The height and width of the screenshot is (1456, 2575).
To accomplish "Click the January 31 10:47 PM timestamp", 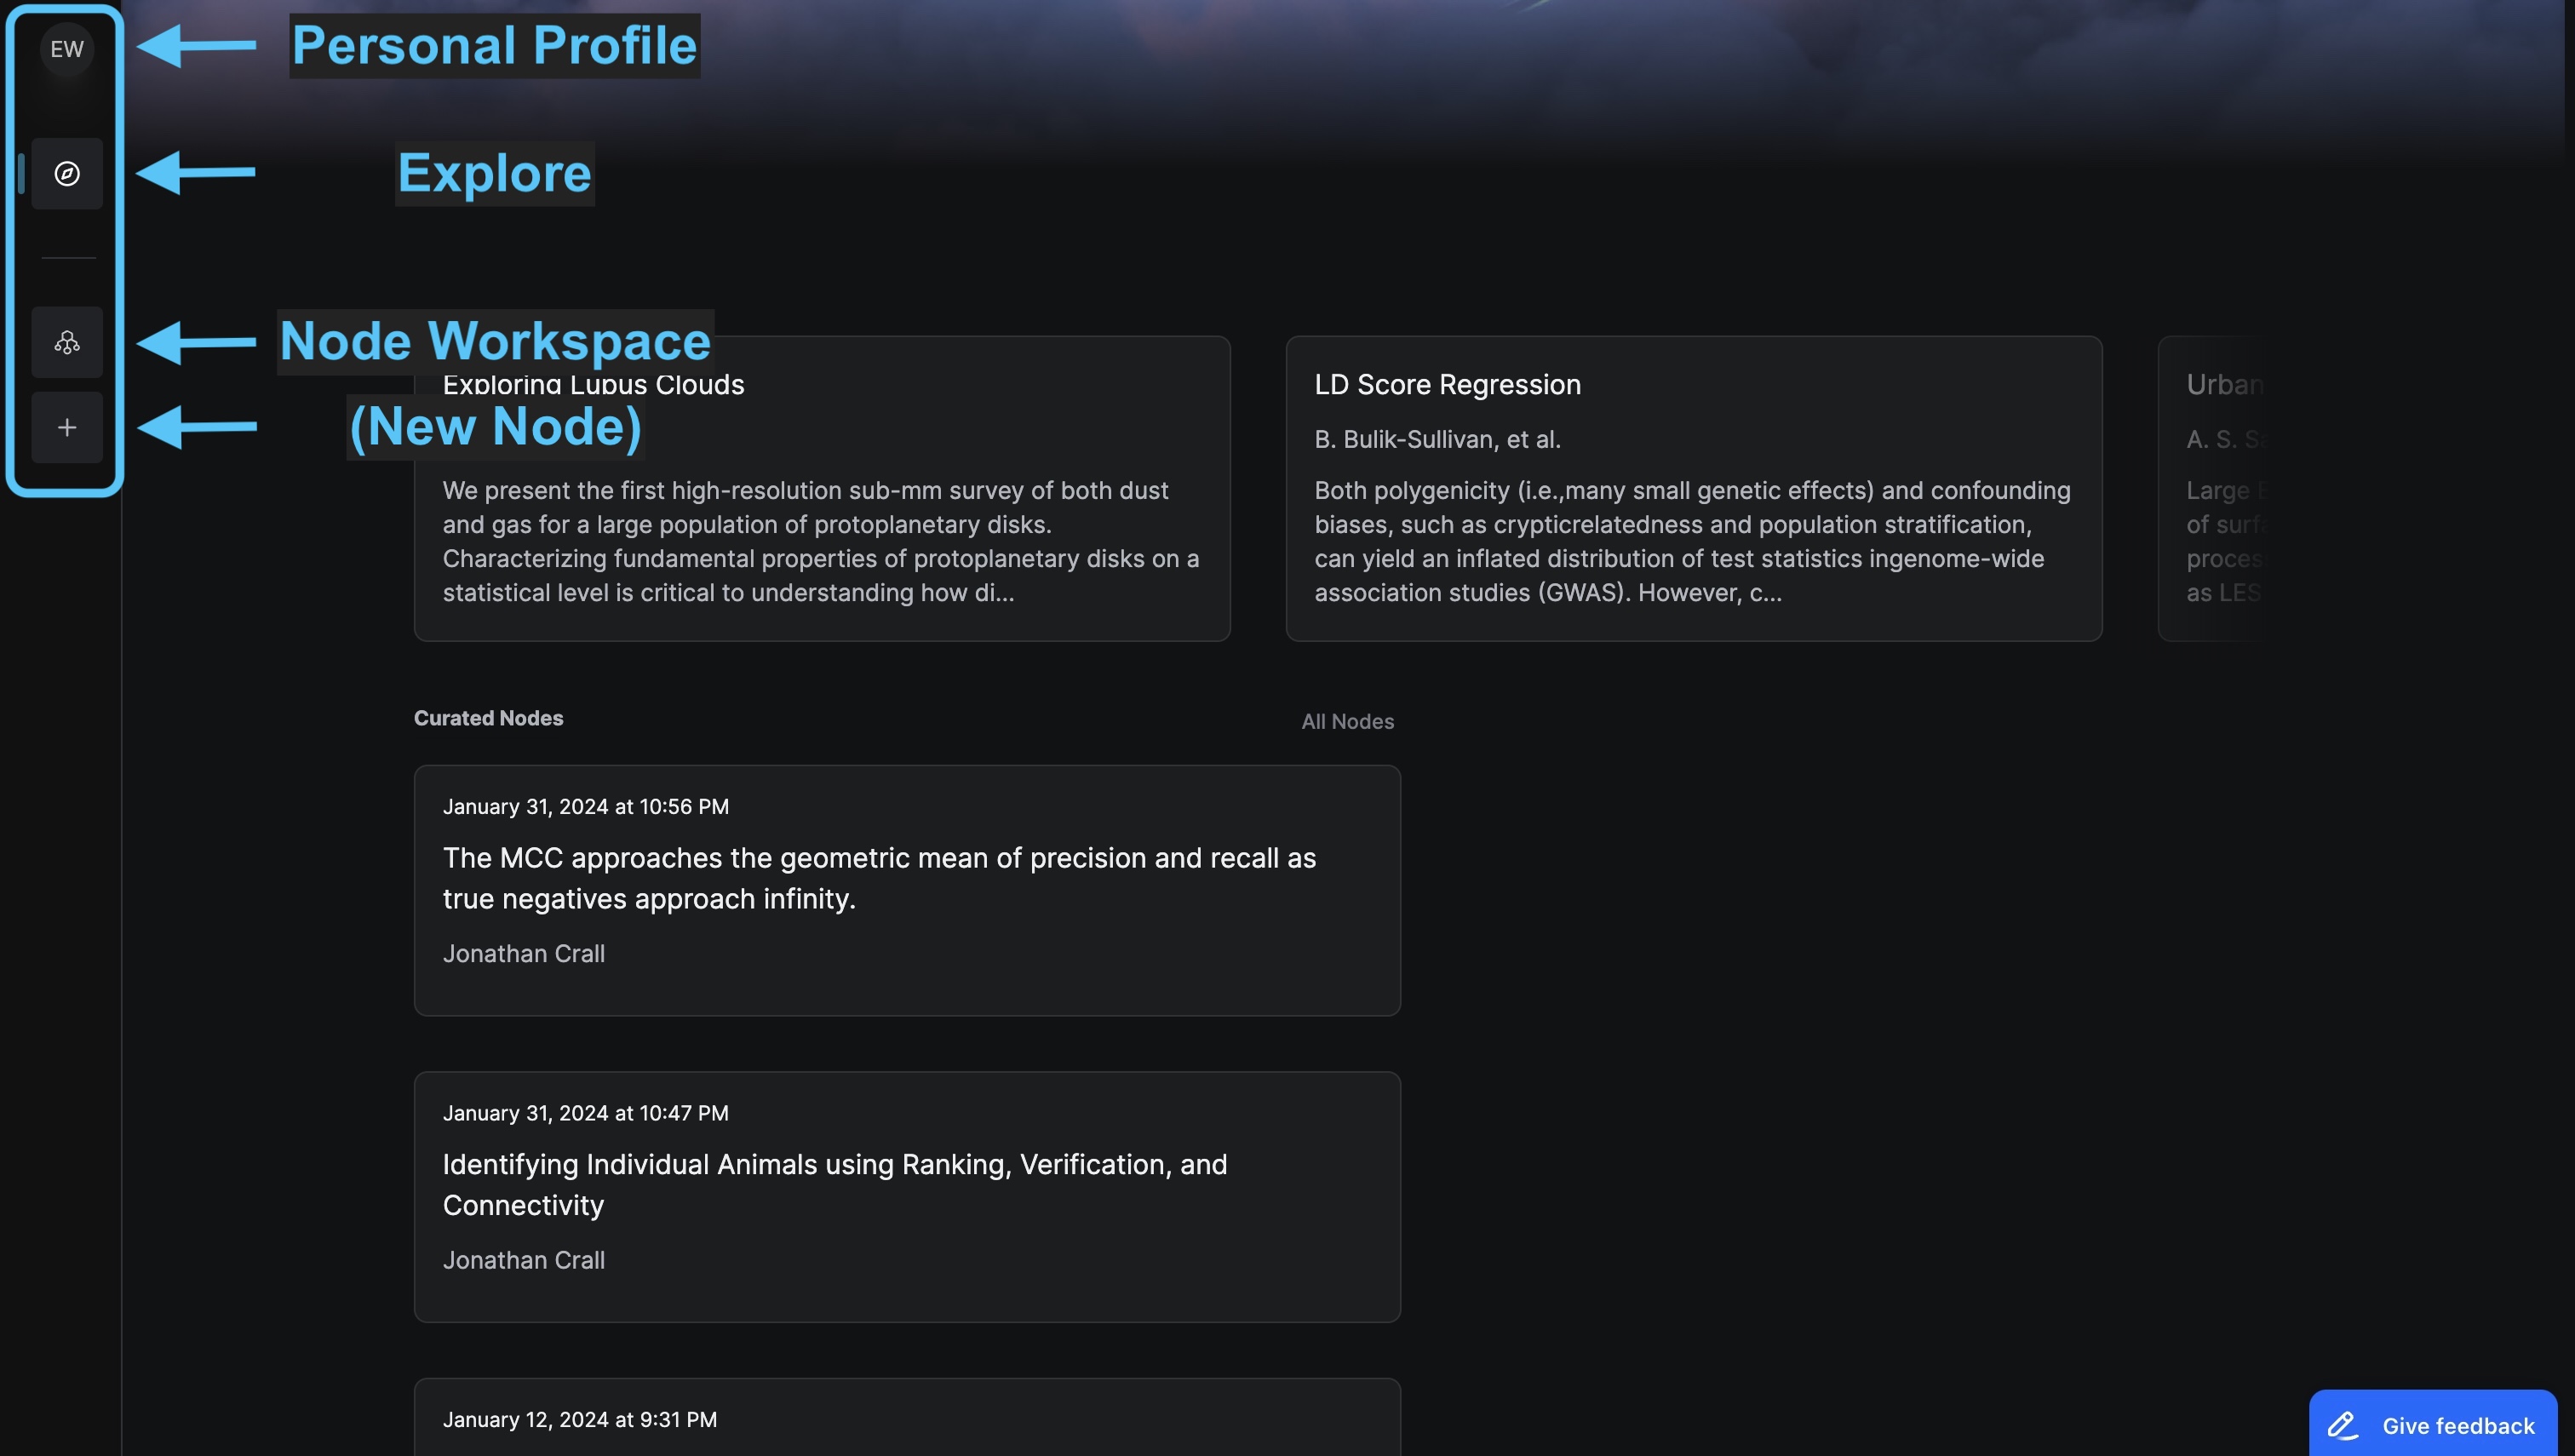I will point(585,1113).
